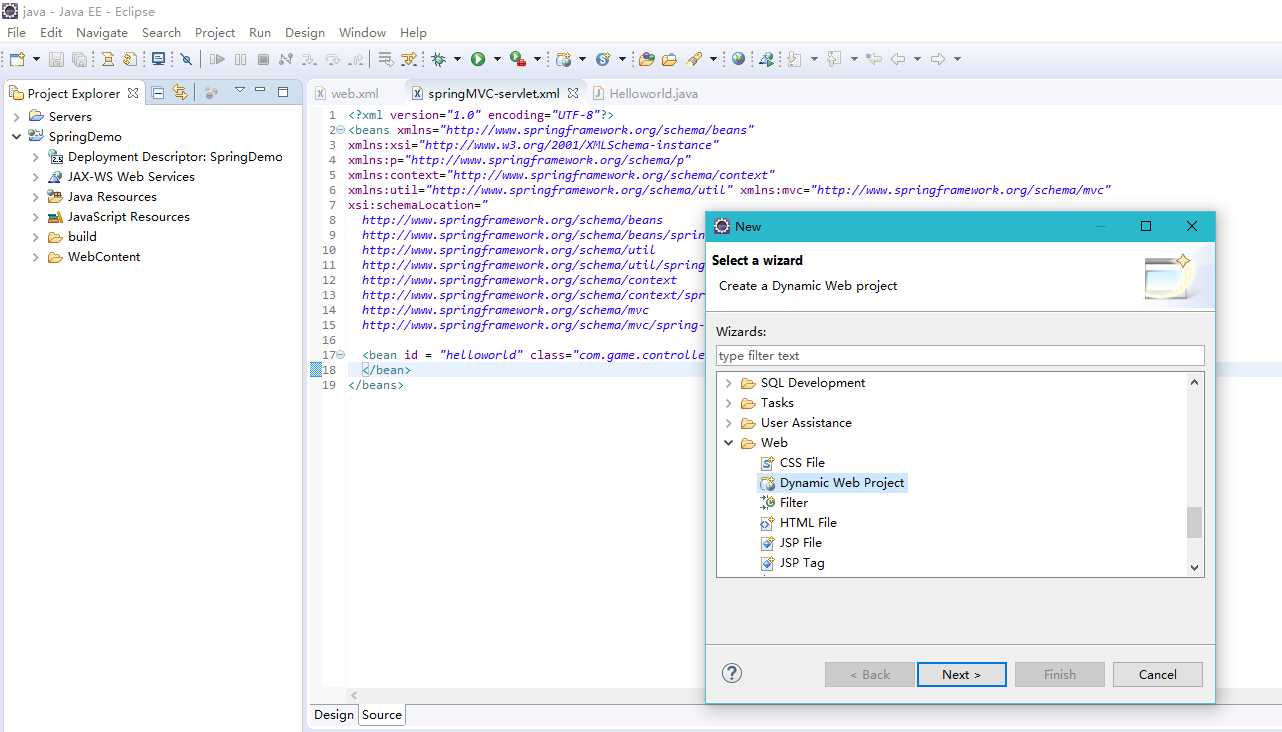This screenshot has height=732, width=1282.
Task: Click the Last Edit Location icon
Action: 874,59
